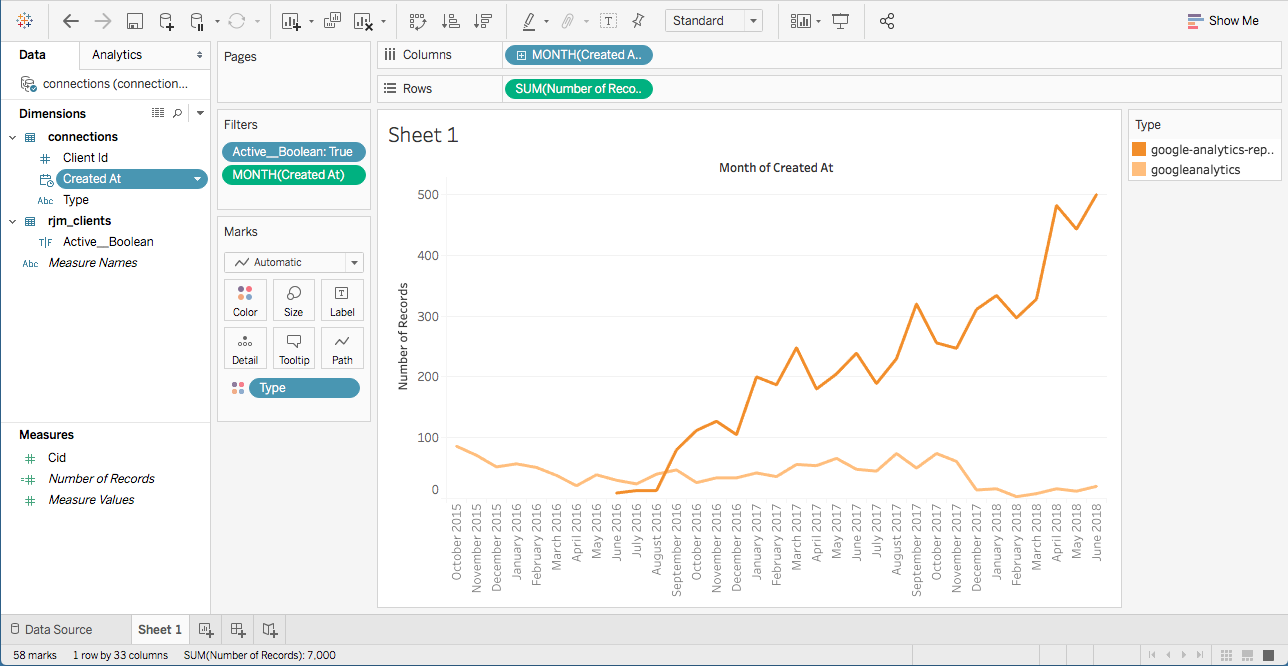Image resolution: width=1288 pixels, height=666 pixels.
Task: Show mark labels via toolbar
Action: coord(608,20)
